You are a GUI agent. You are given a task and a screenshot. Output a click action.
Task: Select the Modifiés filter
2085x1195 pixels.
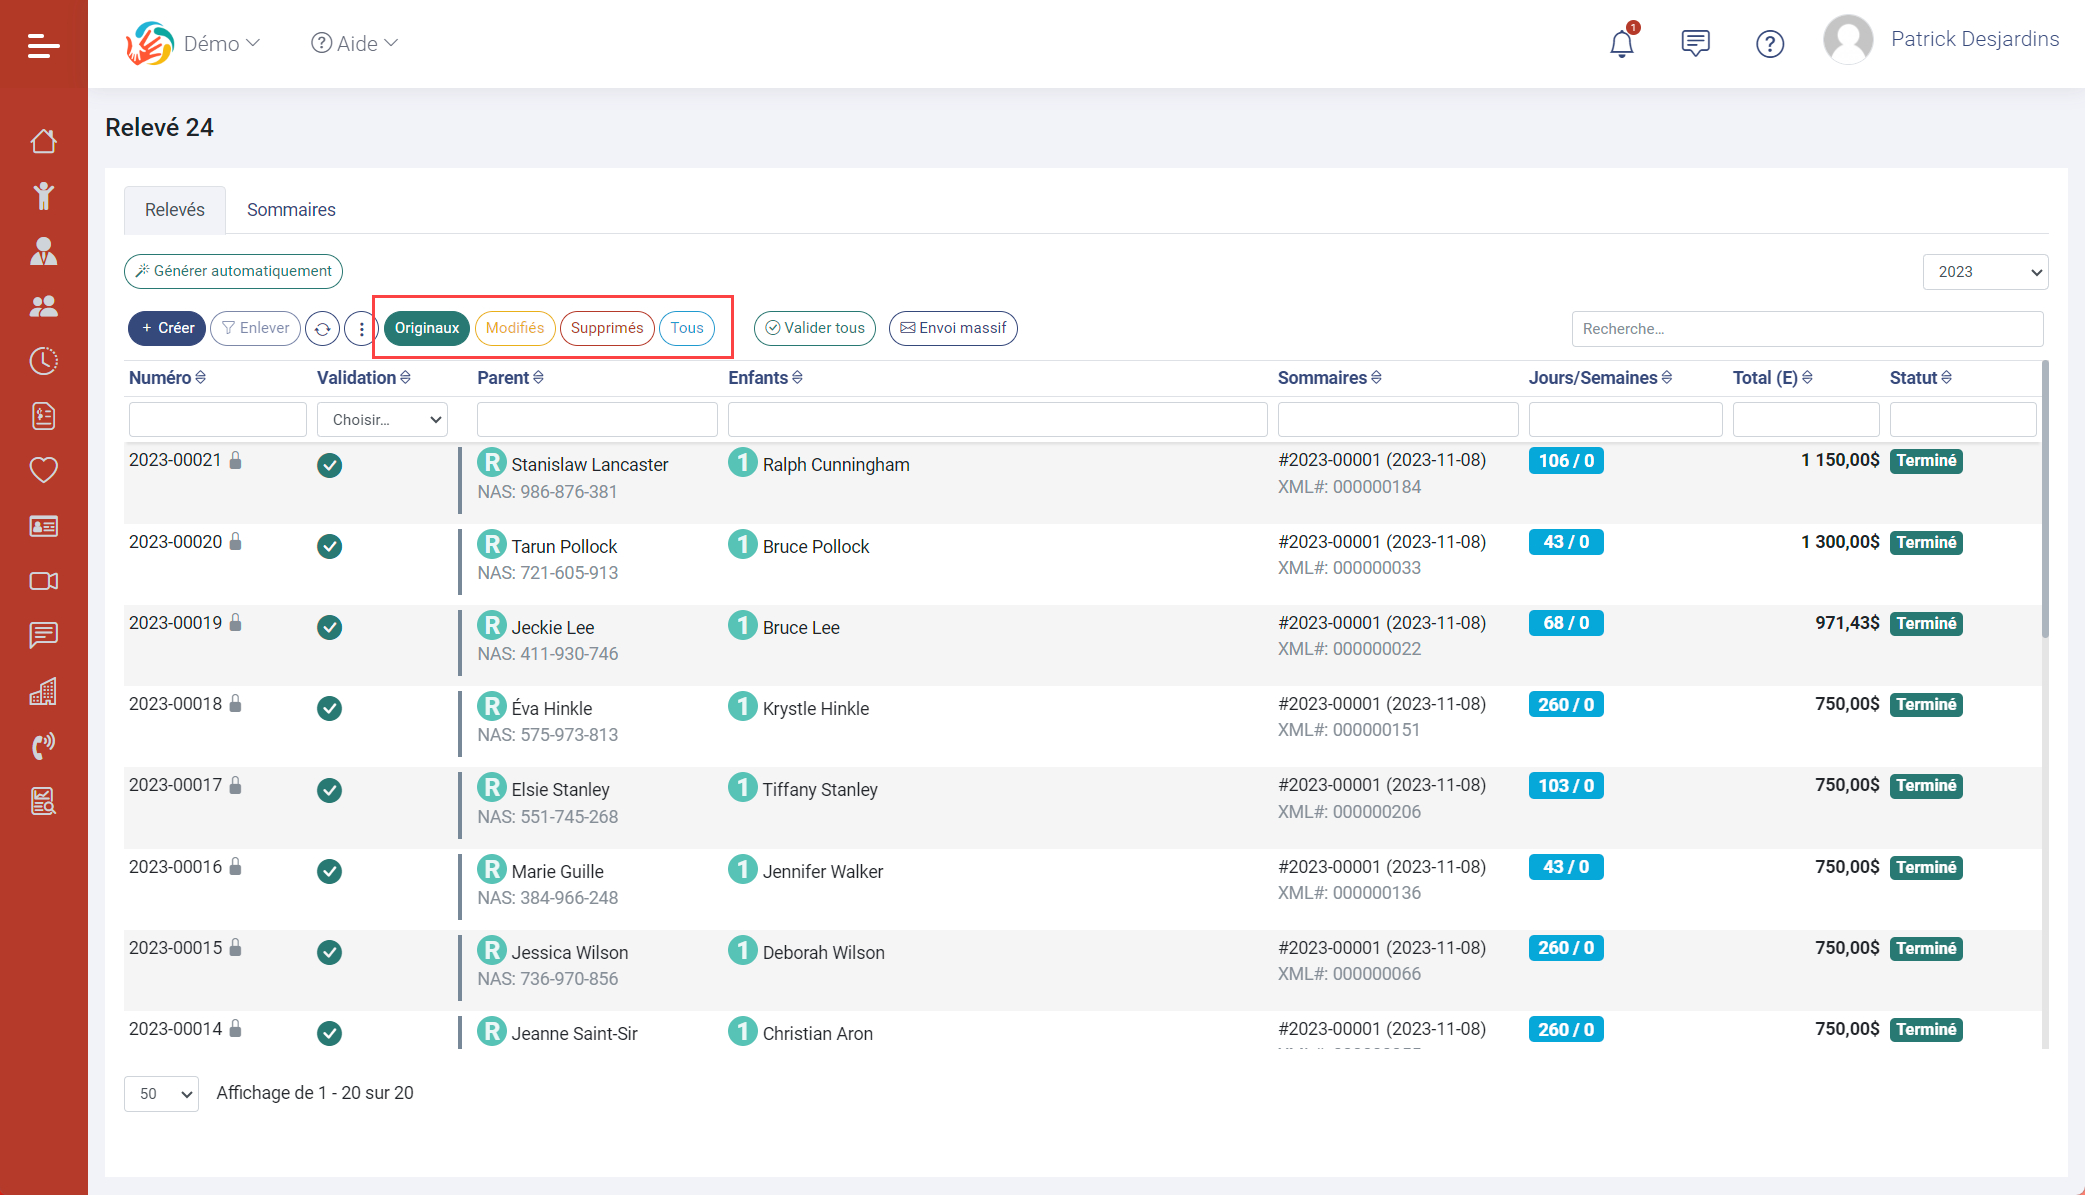pos(514,328)
